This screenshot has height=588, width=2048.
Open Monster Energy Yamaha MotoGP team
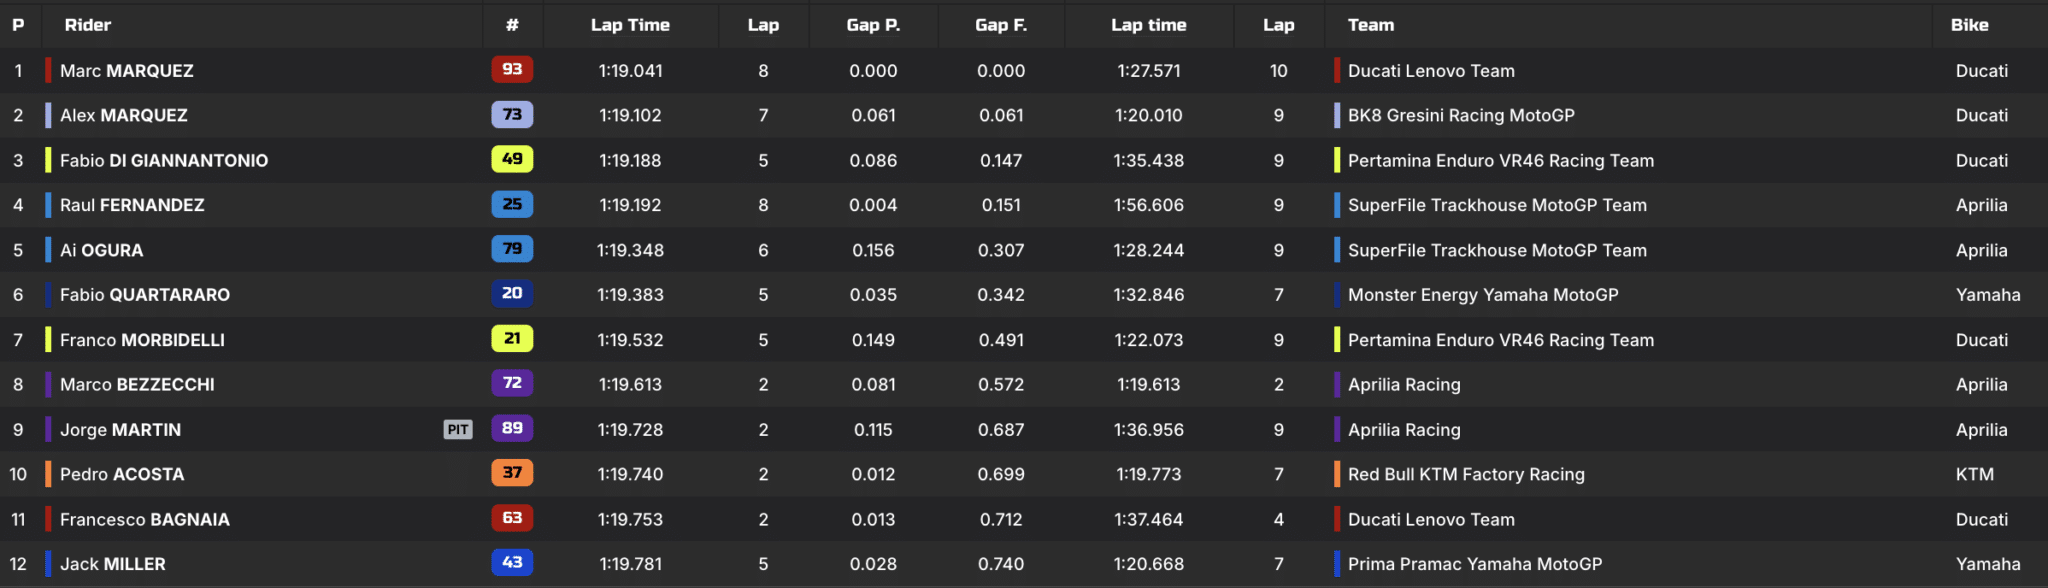(x=1483, y=295)
